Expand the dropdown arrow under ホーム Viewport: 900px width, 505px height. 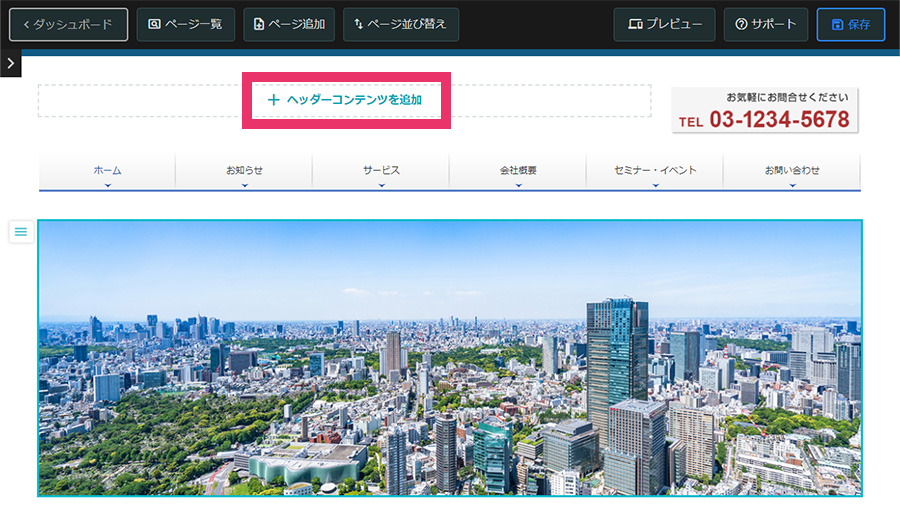[x=107, y=185]
